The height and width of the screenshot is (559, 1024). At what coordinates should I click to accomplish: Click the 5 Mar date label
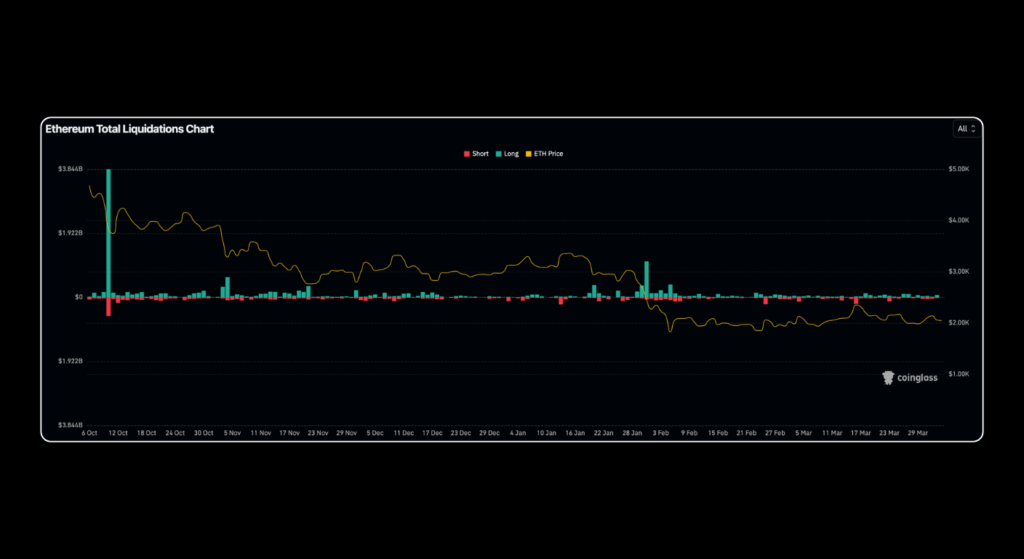[804, 433]
